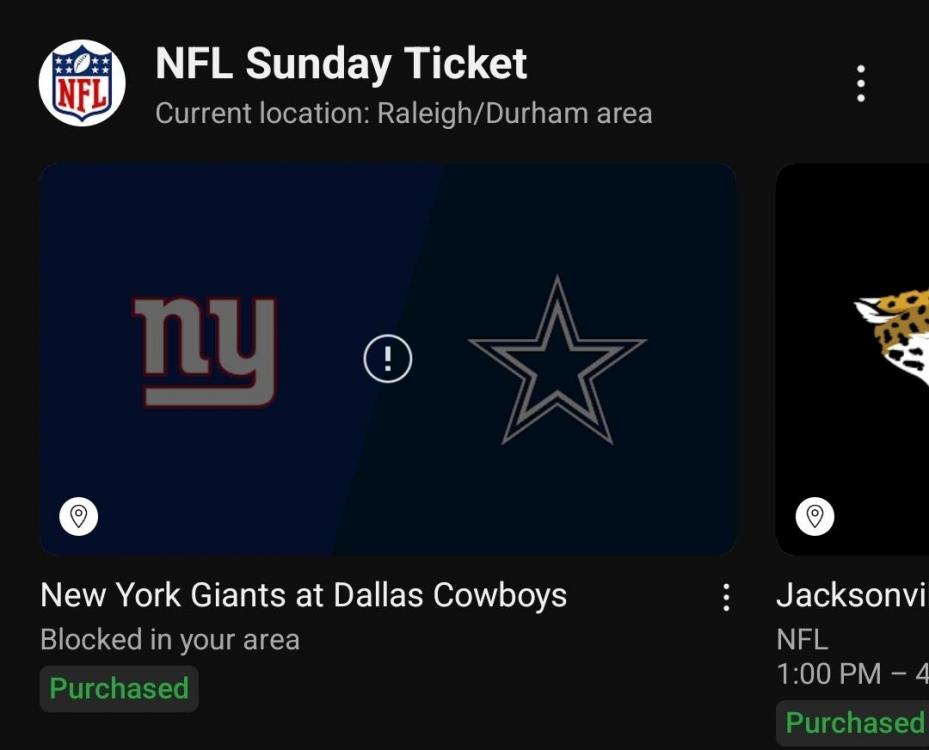Click the New York Giants logo
This screenshot has width=929, height=750.
[205, 351]
